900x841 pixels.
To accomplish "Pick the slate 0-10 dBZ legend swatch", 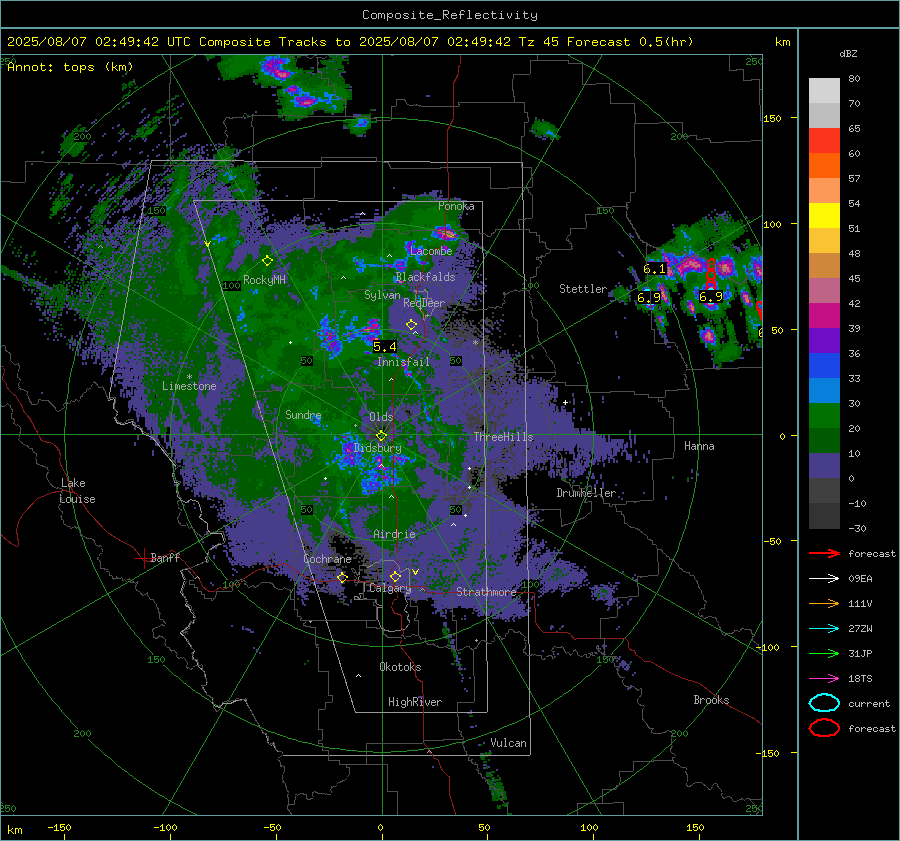I will (x=824, y=466).
